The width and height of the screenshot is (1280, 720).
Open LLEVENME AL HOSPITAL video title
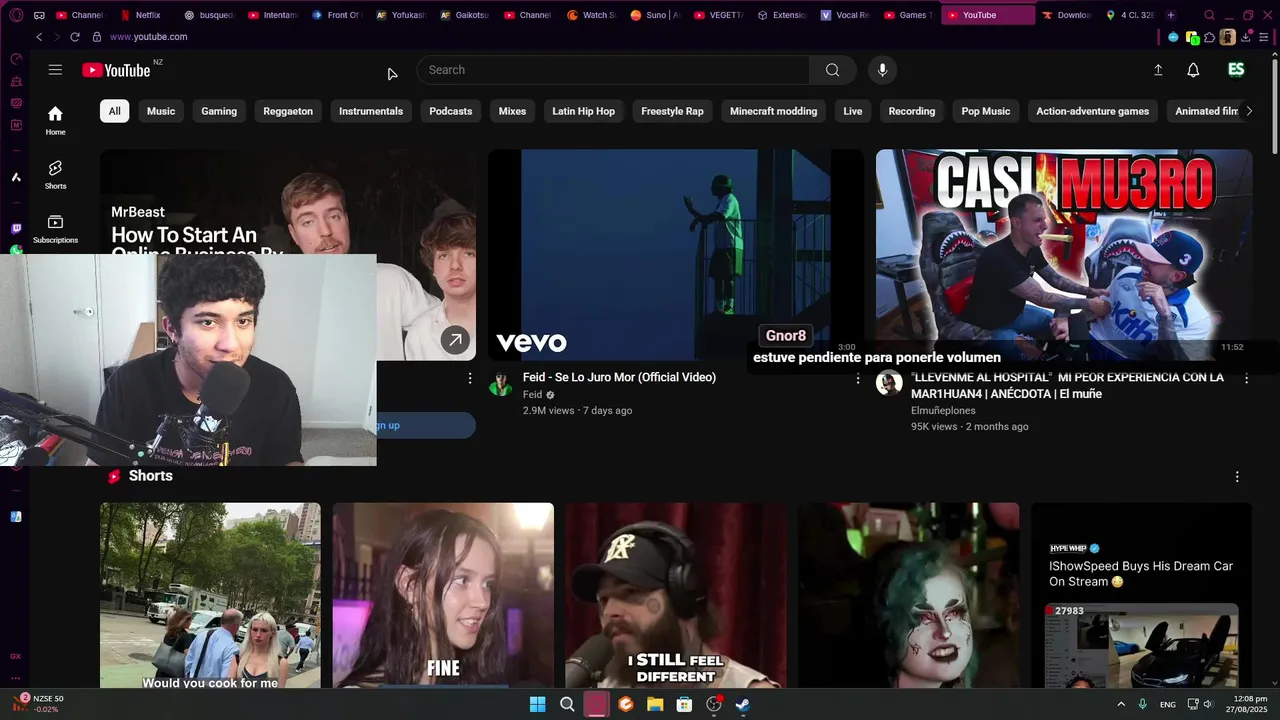point(1067,385)
